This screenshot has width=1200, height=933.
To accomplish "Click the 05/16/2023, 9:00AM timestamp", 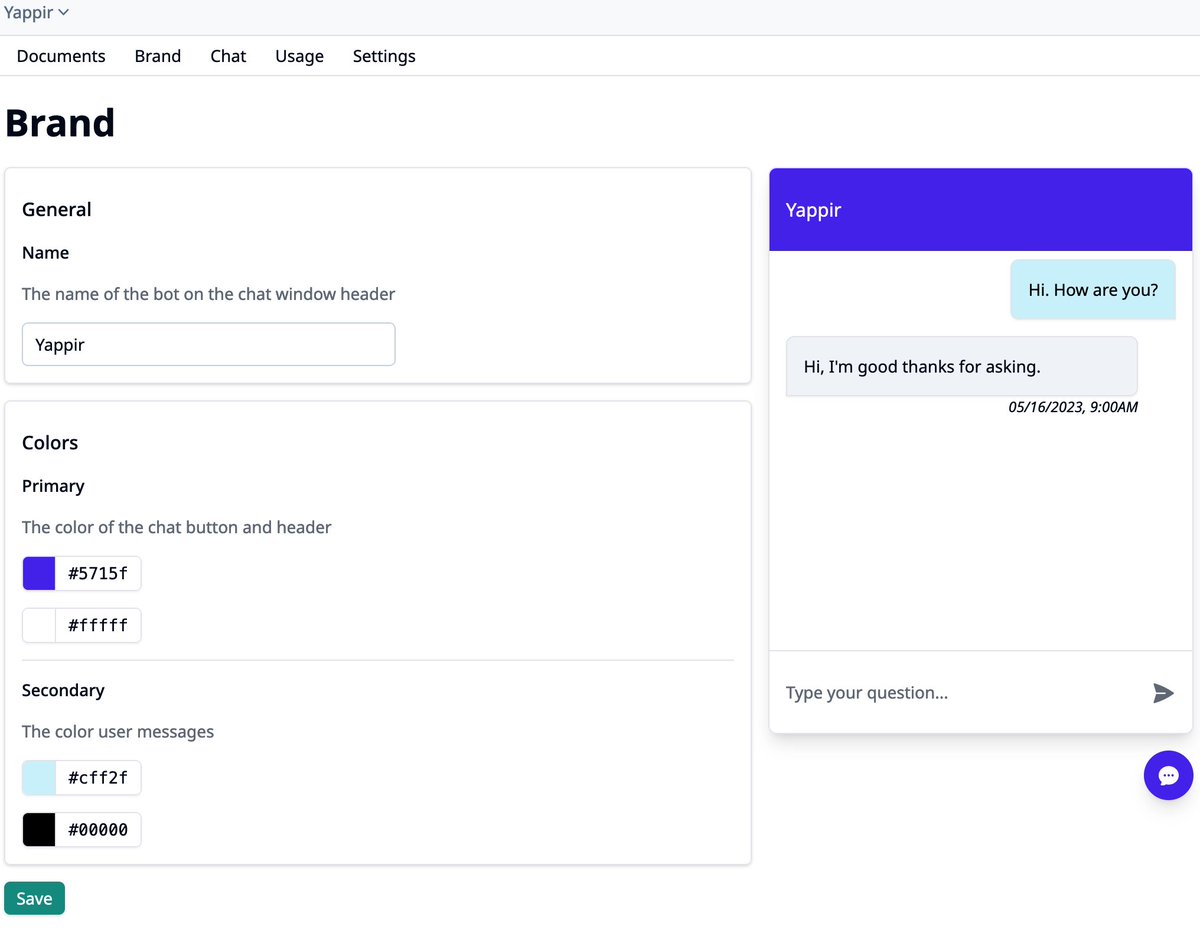I will click(1073, 407).
